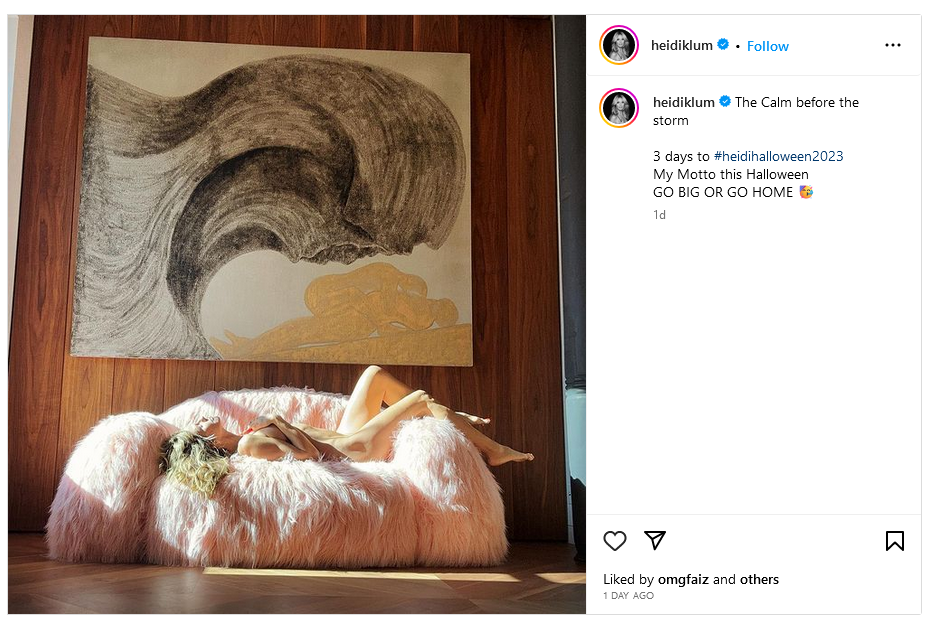Open the #heidihalloween2023 hashtag
Screen dimensions: 942x632
point(779,156)
